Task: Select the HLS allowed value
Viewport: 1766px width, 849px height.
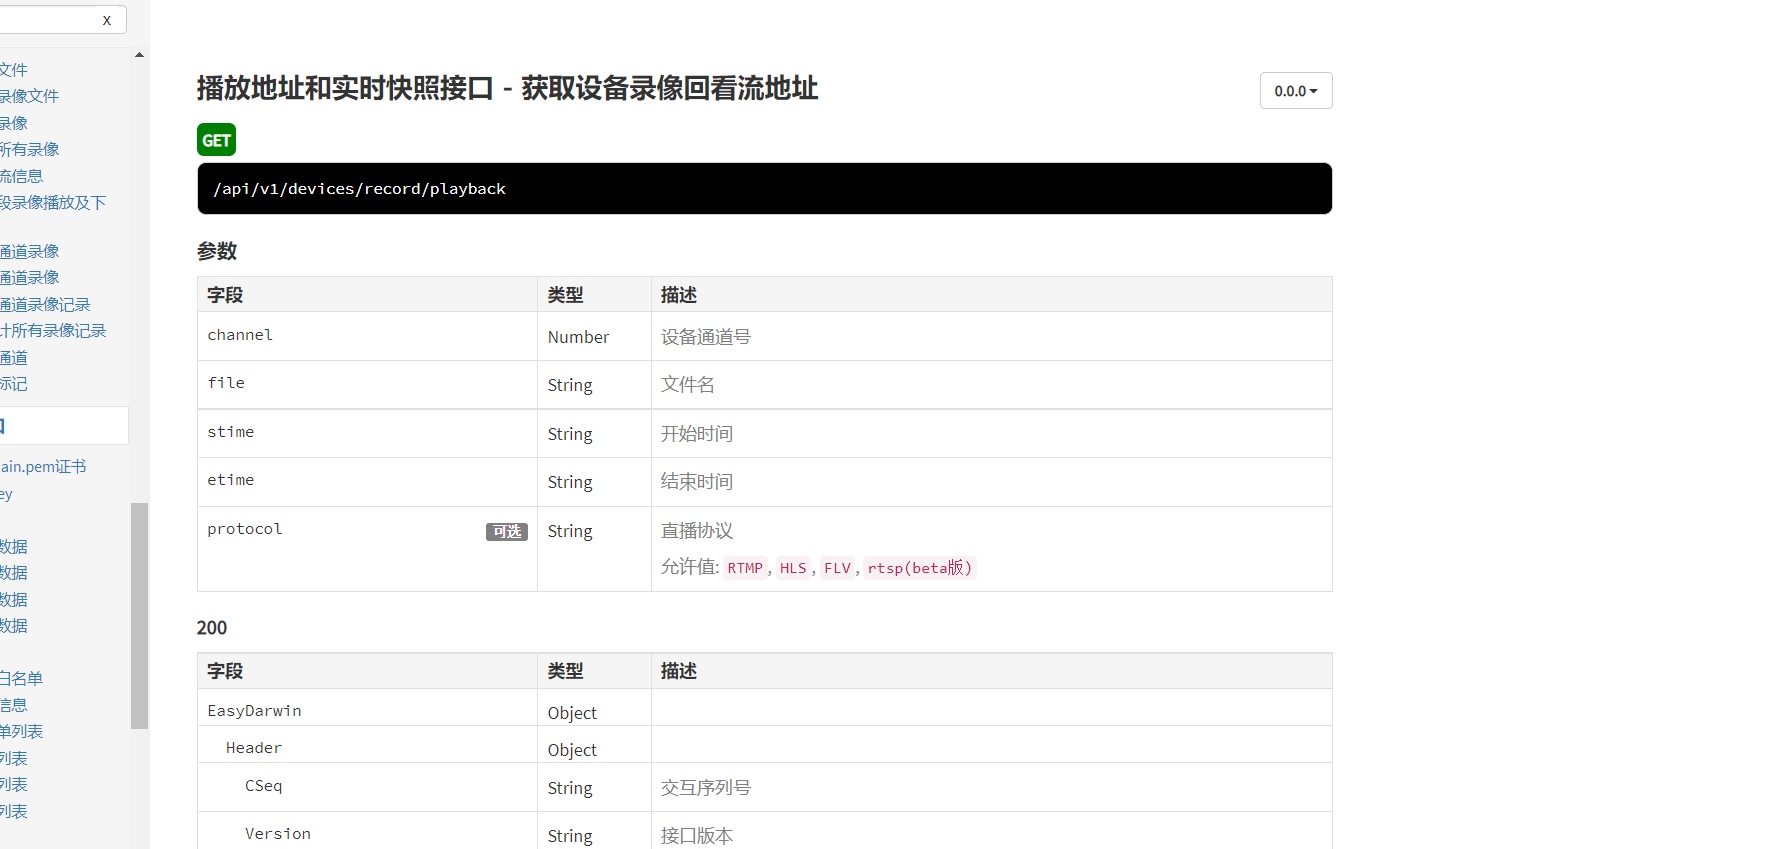Action: [793, 568]
